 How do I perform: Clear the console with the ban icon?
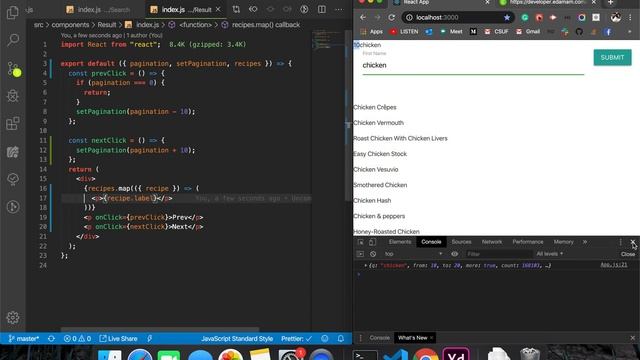(373, 254)
